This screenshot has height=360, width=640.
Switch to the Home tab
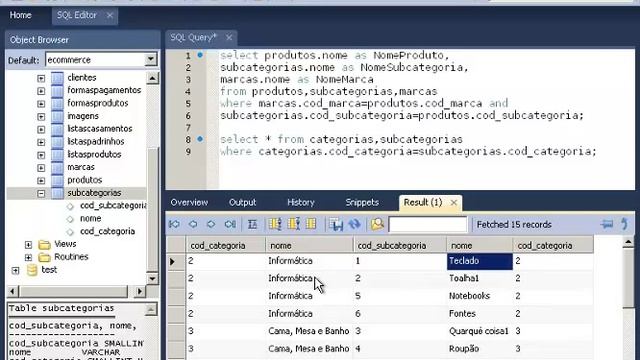(x=21, y=15)
